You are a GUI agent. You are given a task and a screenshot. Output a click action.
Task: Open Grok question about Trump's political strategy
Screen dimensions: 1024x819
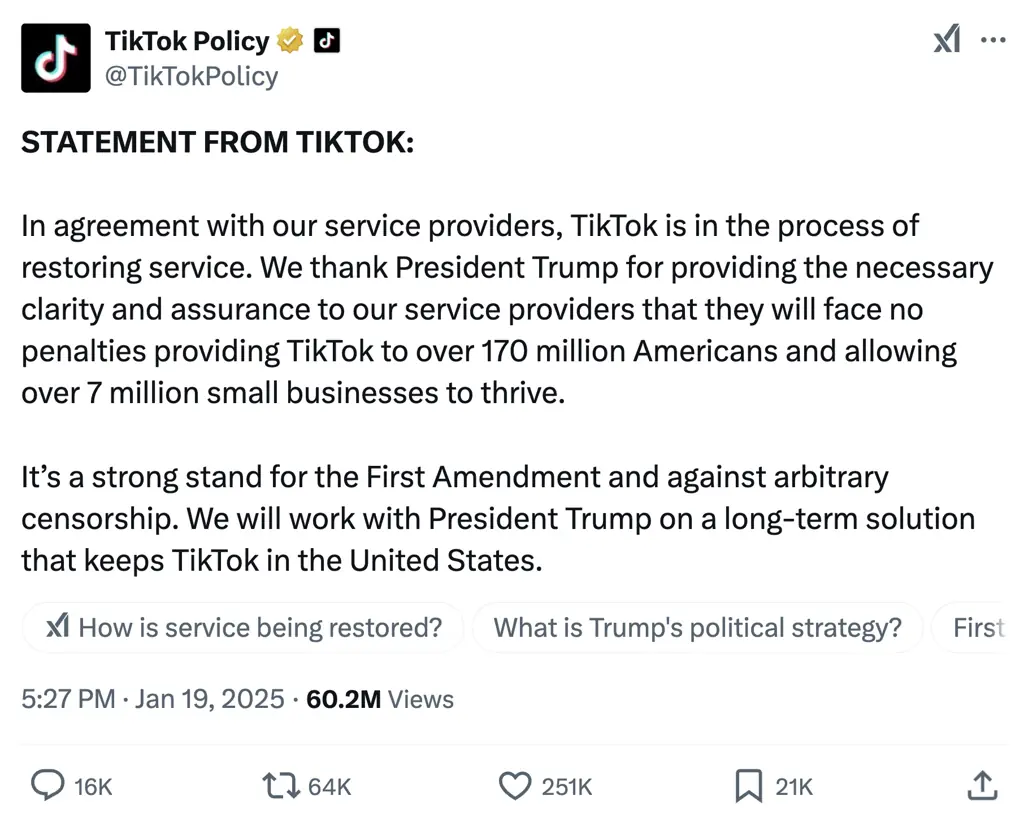coord(697,627)
